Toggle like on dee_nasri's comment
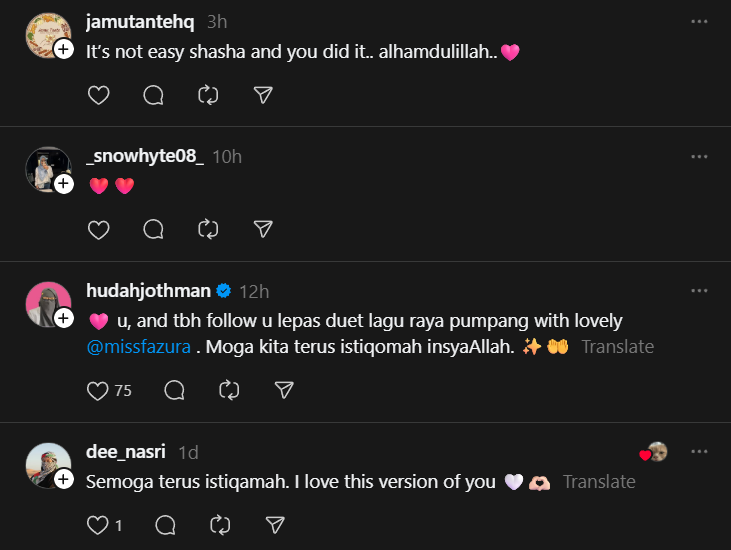This screenshot has width=731, height=550. [x=98, y=525]
